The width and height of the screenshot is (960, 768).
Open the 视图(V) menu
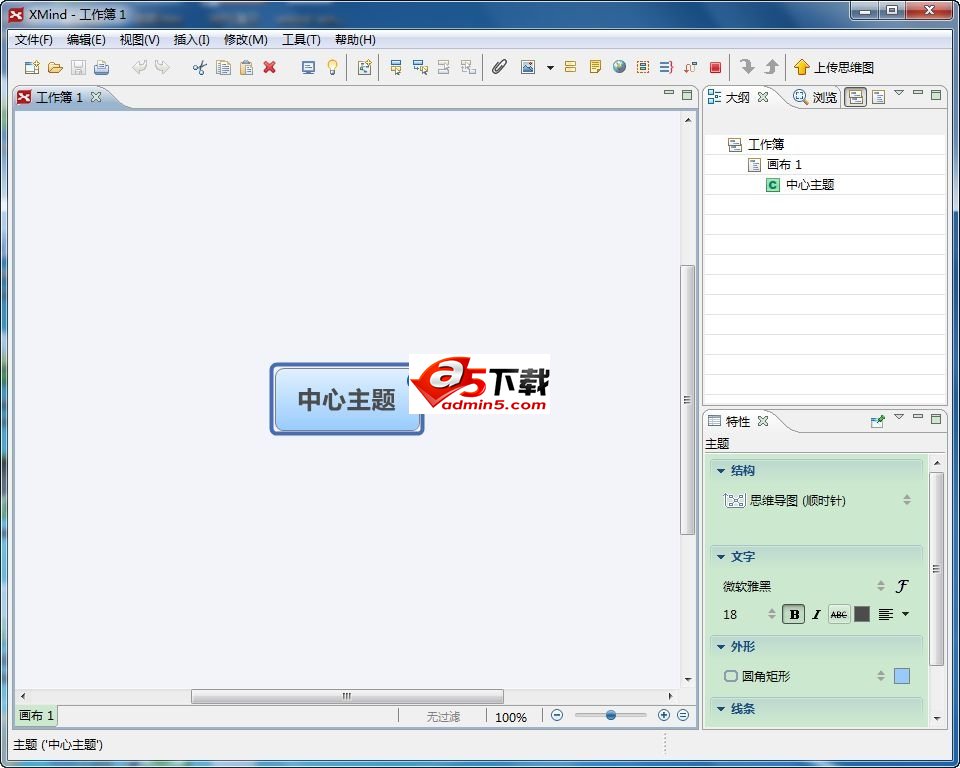point(140,40)
